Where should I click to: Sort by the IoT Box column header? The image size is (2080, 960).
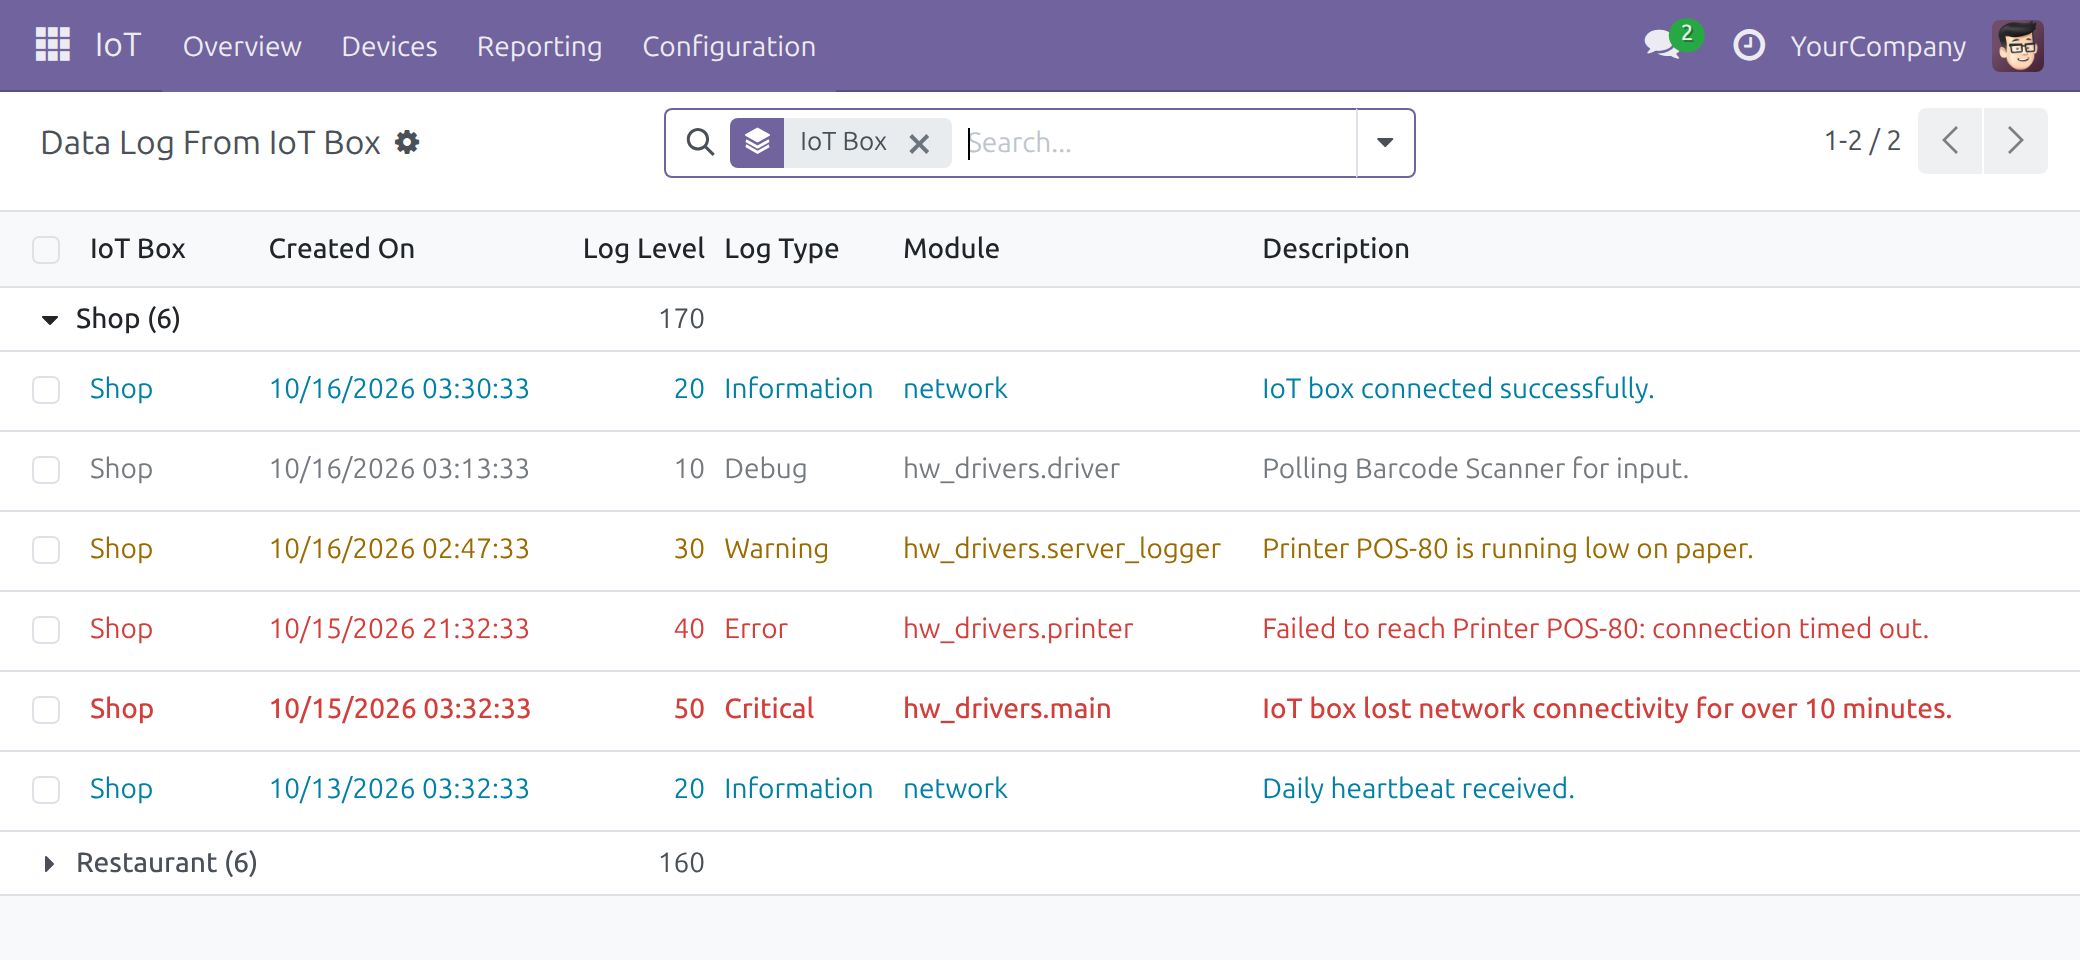138,248
